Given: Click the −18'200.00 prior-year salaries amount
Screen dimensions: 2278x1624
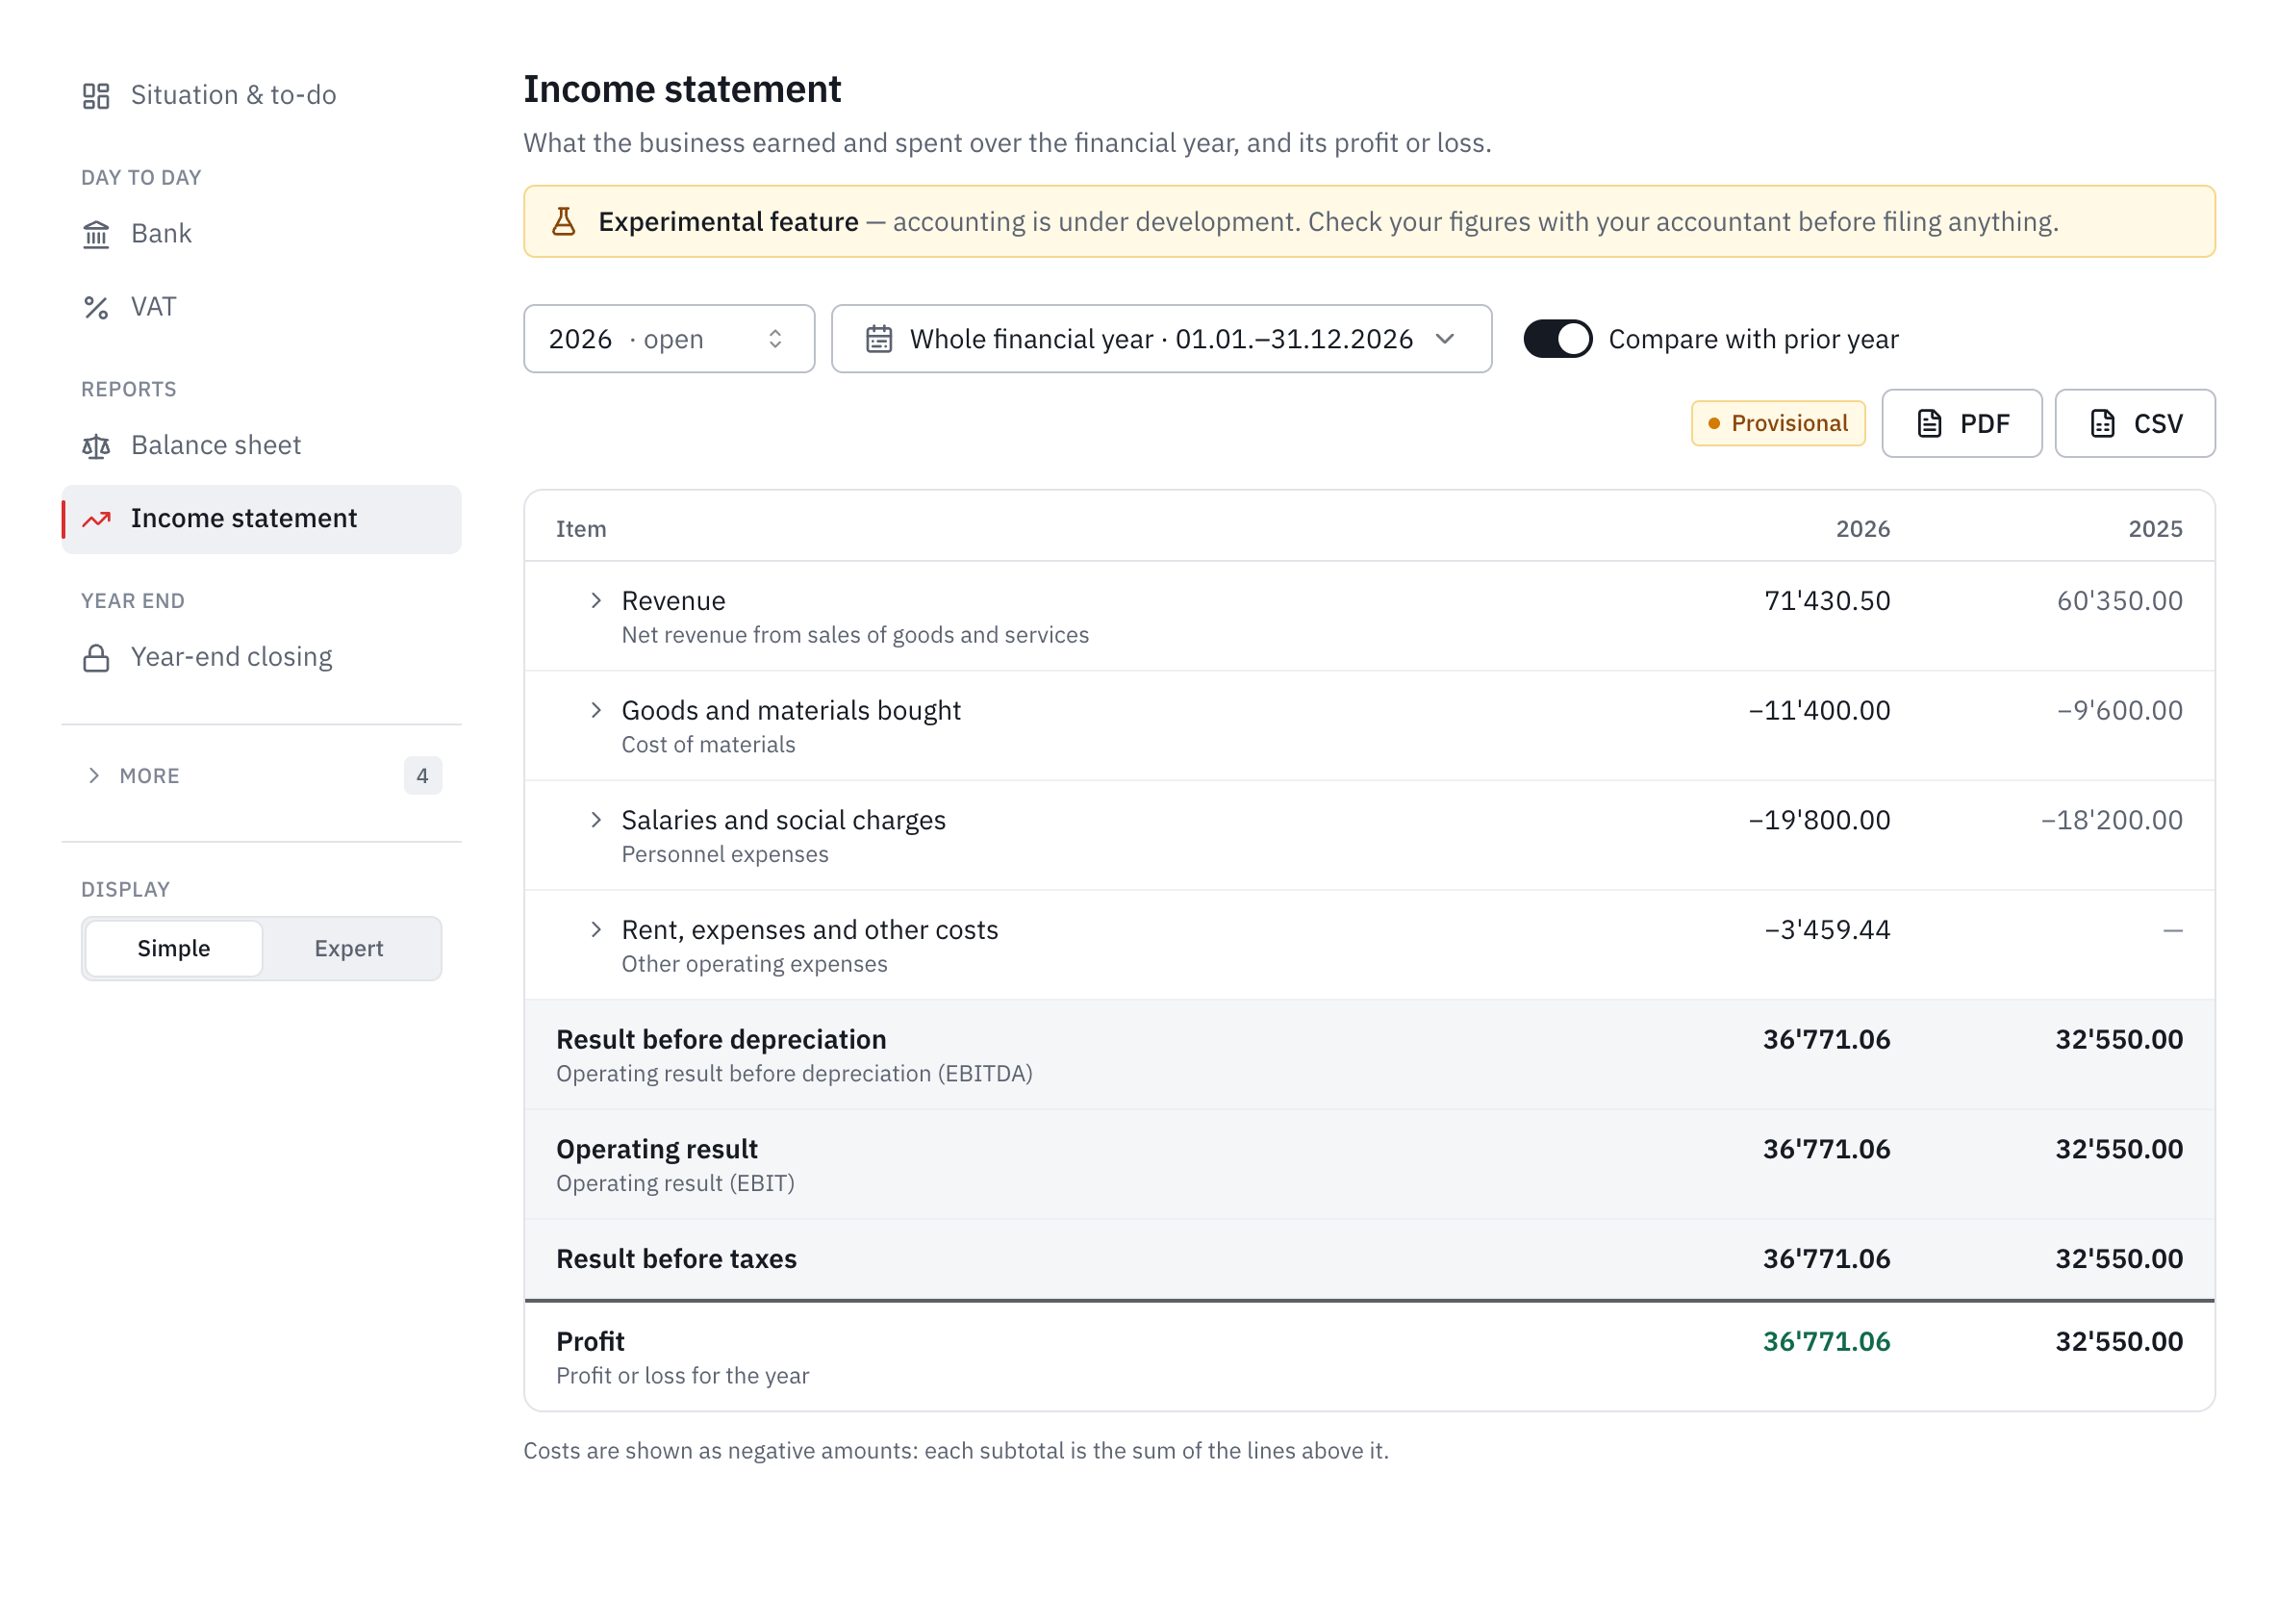Looking at the screenshot, I should tap(2112, 820).
